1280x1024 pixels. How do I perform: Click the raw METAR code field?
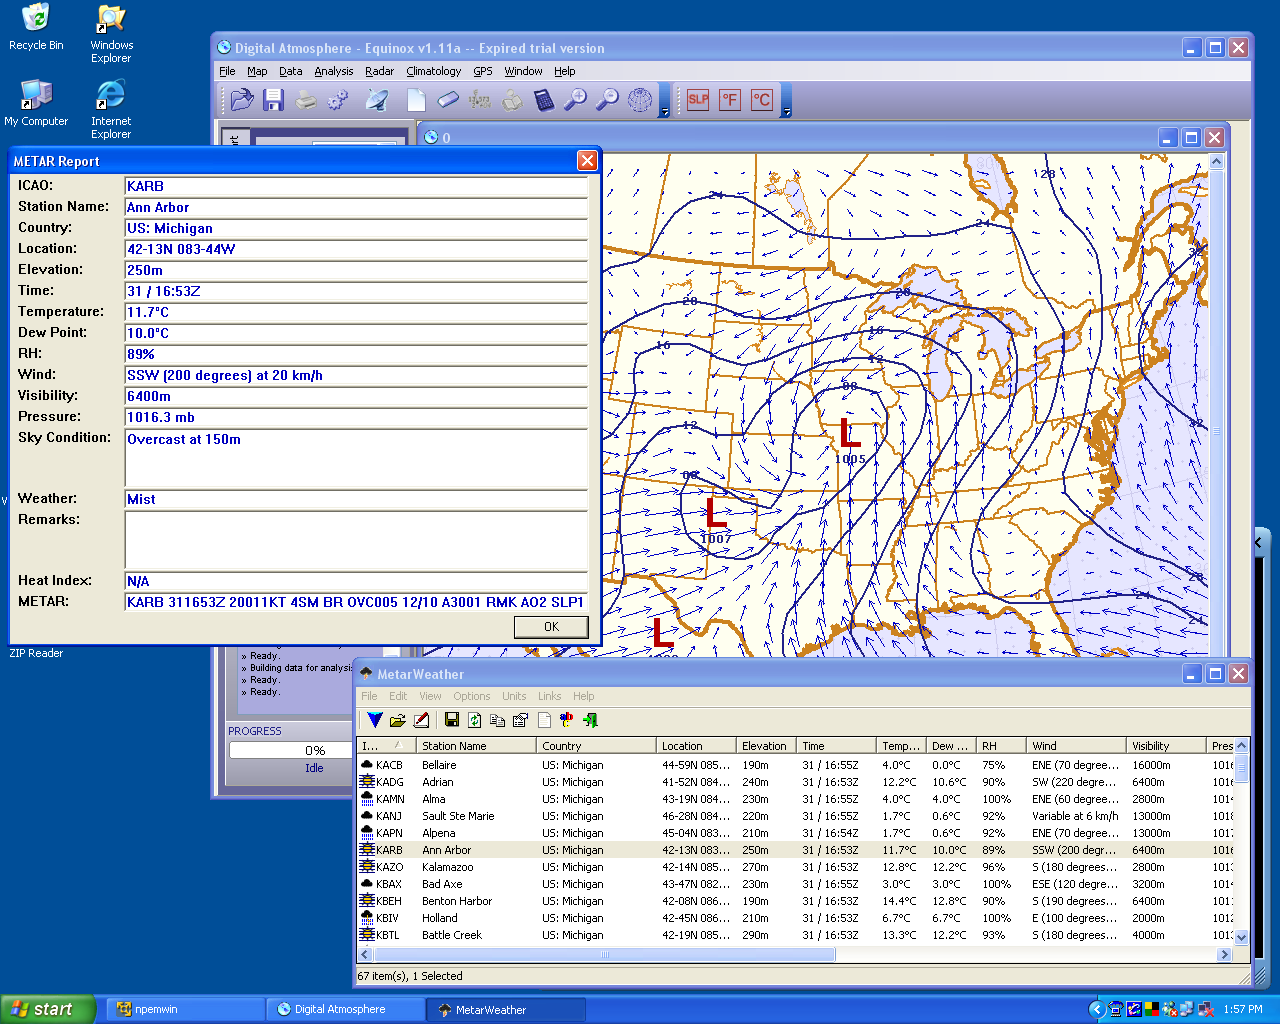click(x=356, y=602)
